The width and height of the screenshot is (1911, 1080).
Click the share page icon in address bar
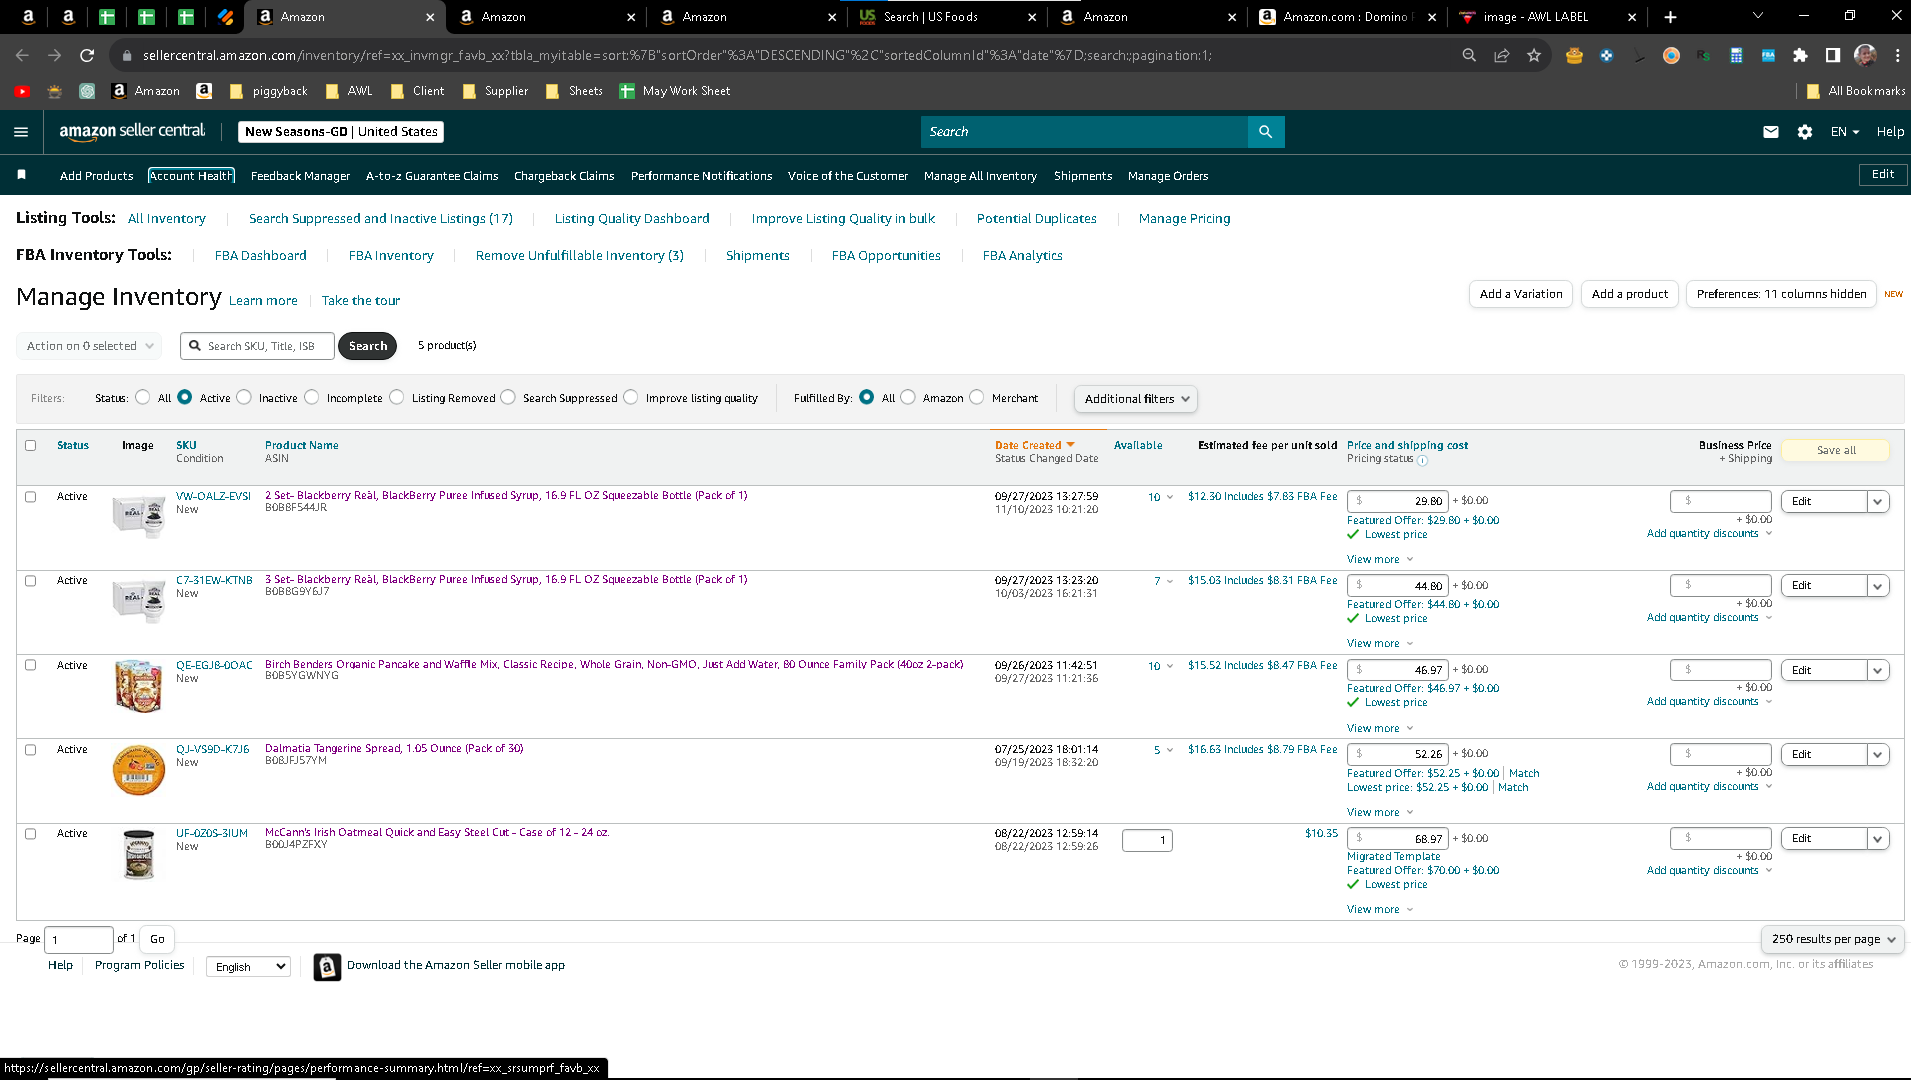tap(1502, 56)
